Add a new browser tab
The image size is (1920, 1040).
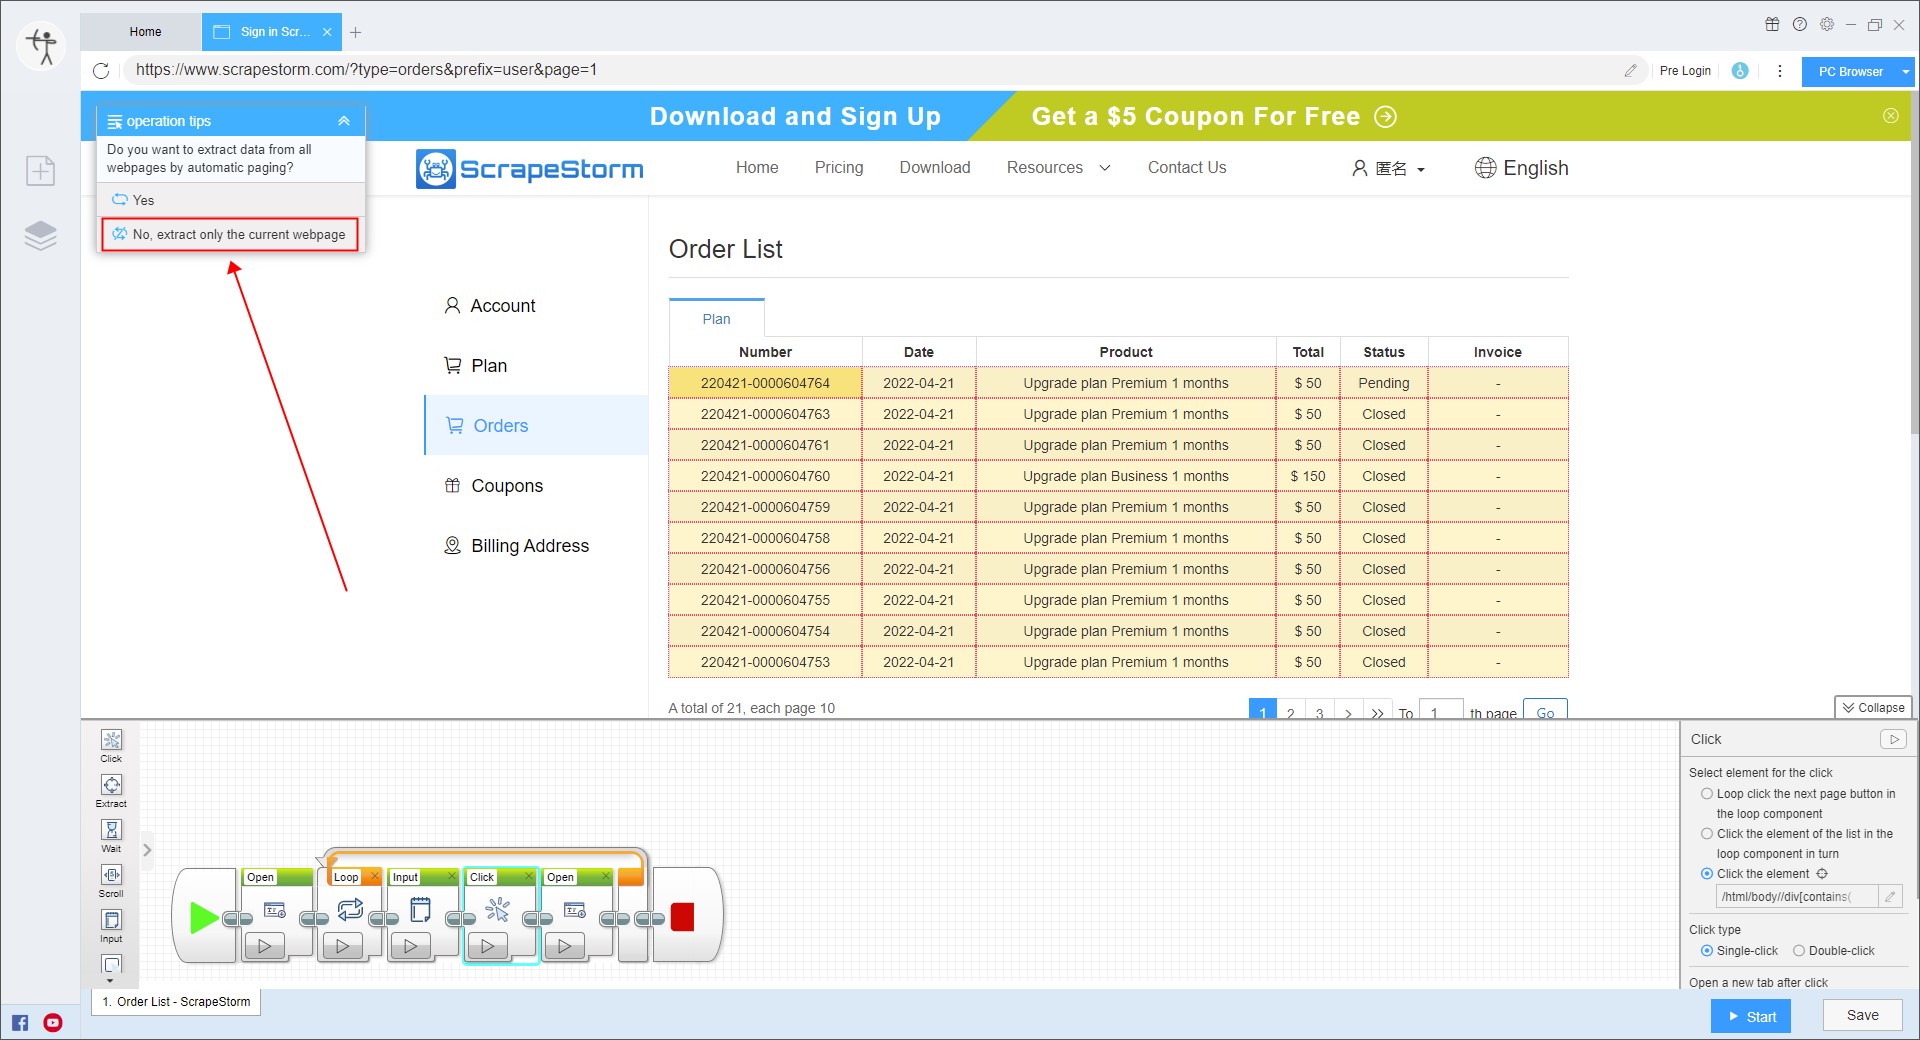coord(355,32)
